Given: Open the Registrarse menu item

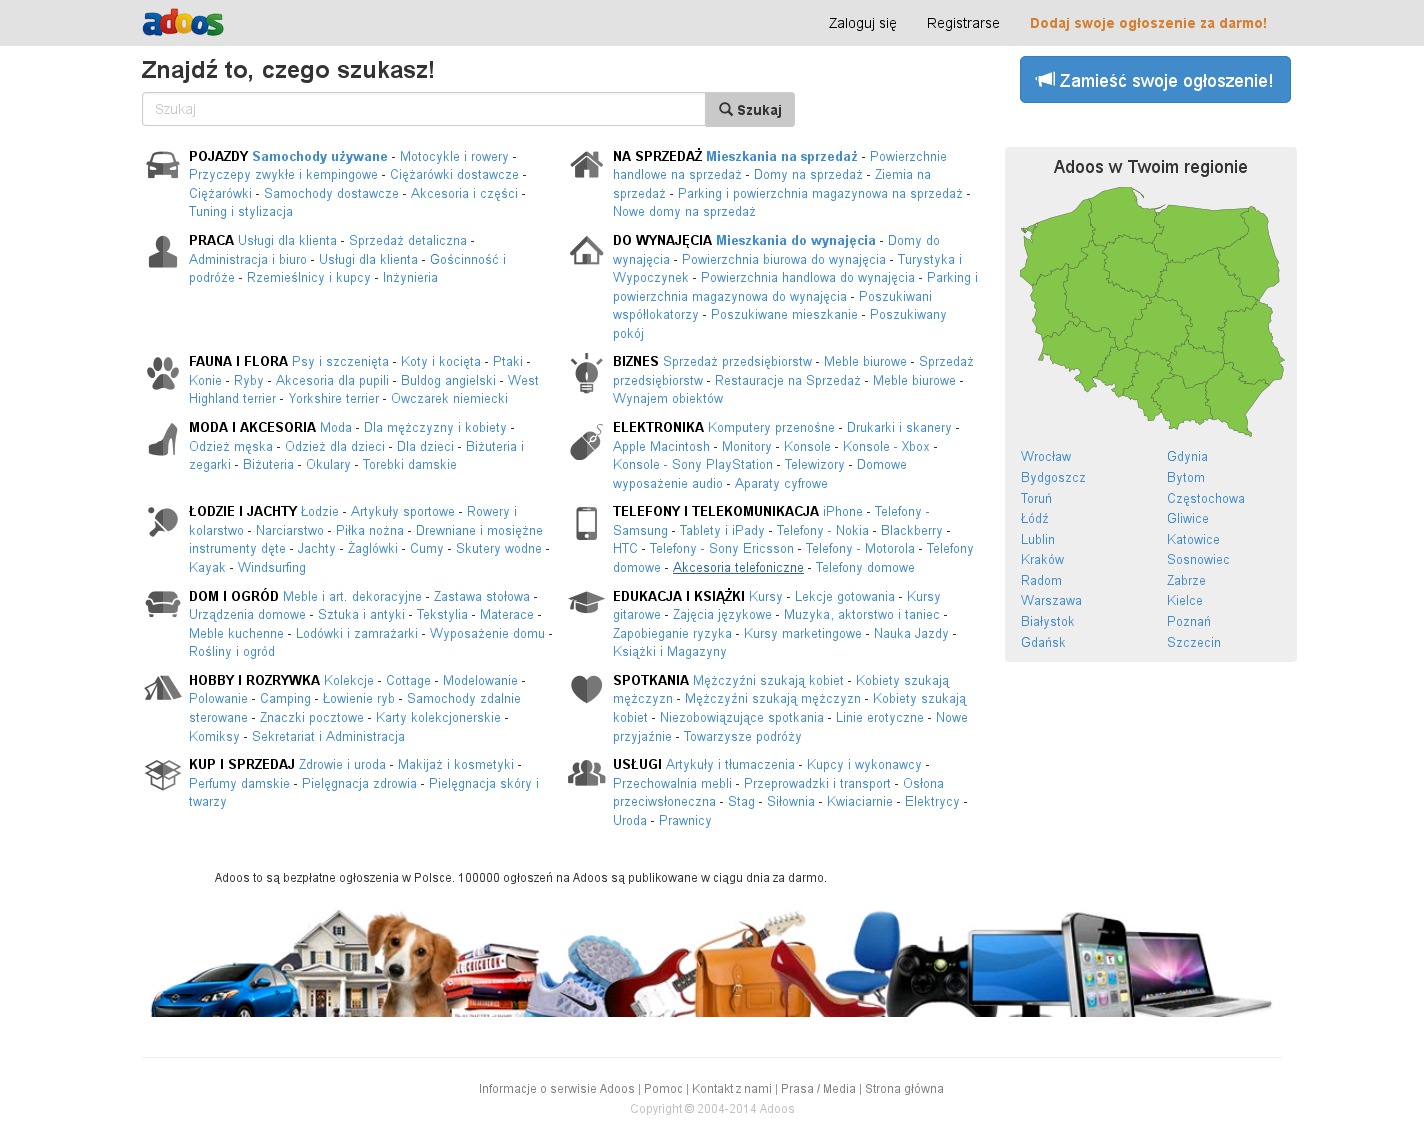Looking at the screenshot, I should [x=963, y=23].
